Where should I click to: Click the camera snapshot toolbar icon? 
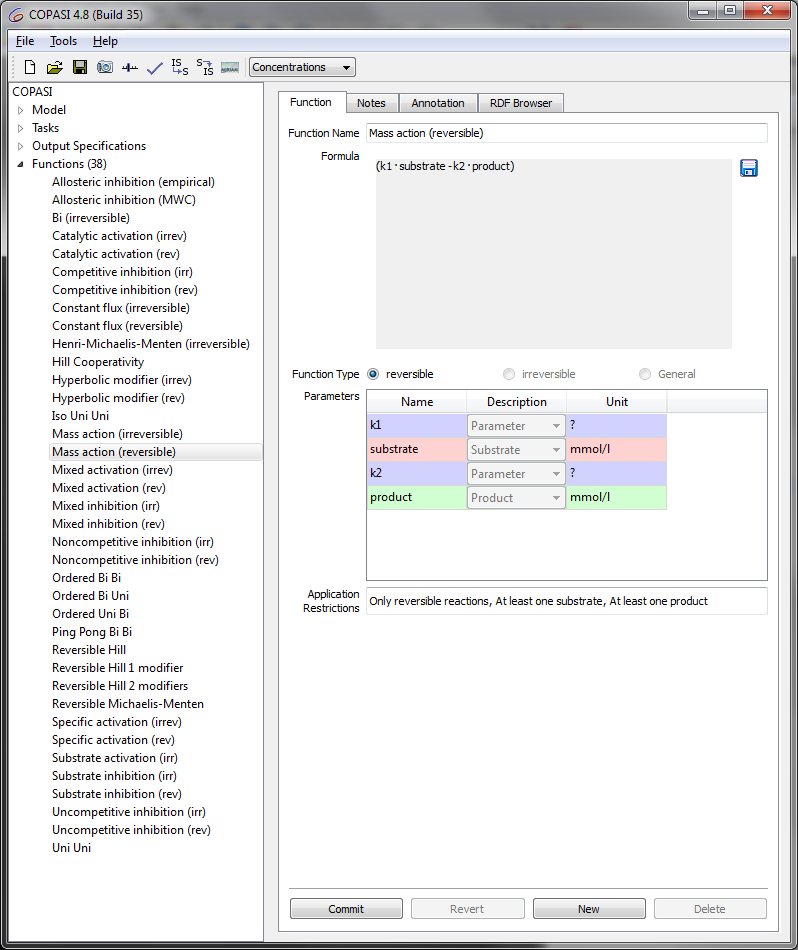point(105,68)
